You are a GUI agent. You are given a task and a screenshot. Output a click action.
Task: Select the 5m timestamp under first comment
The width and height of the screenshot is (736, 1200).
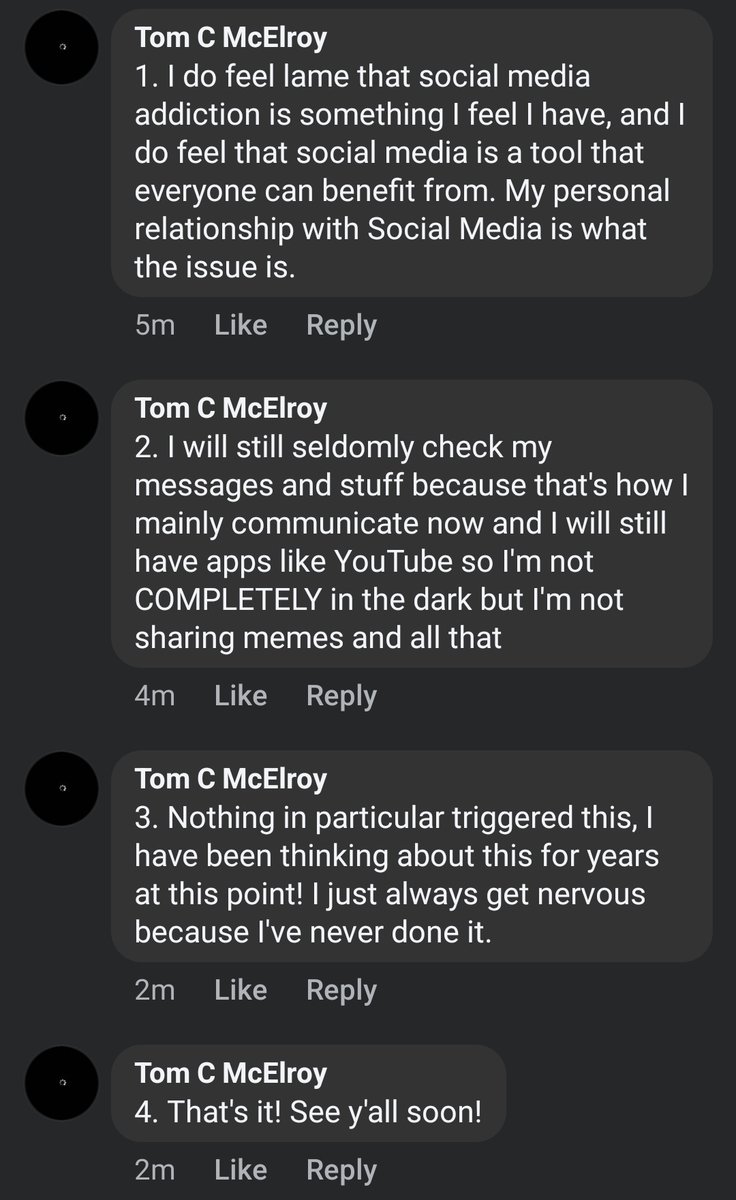pyautogui.click(x=155, y=325)
